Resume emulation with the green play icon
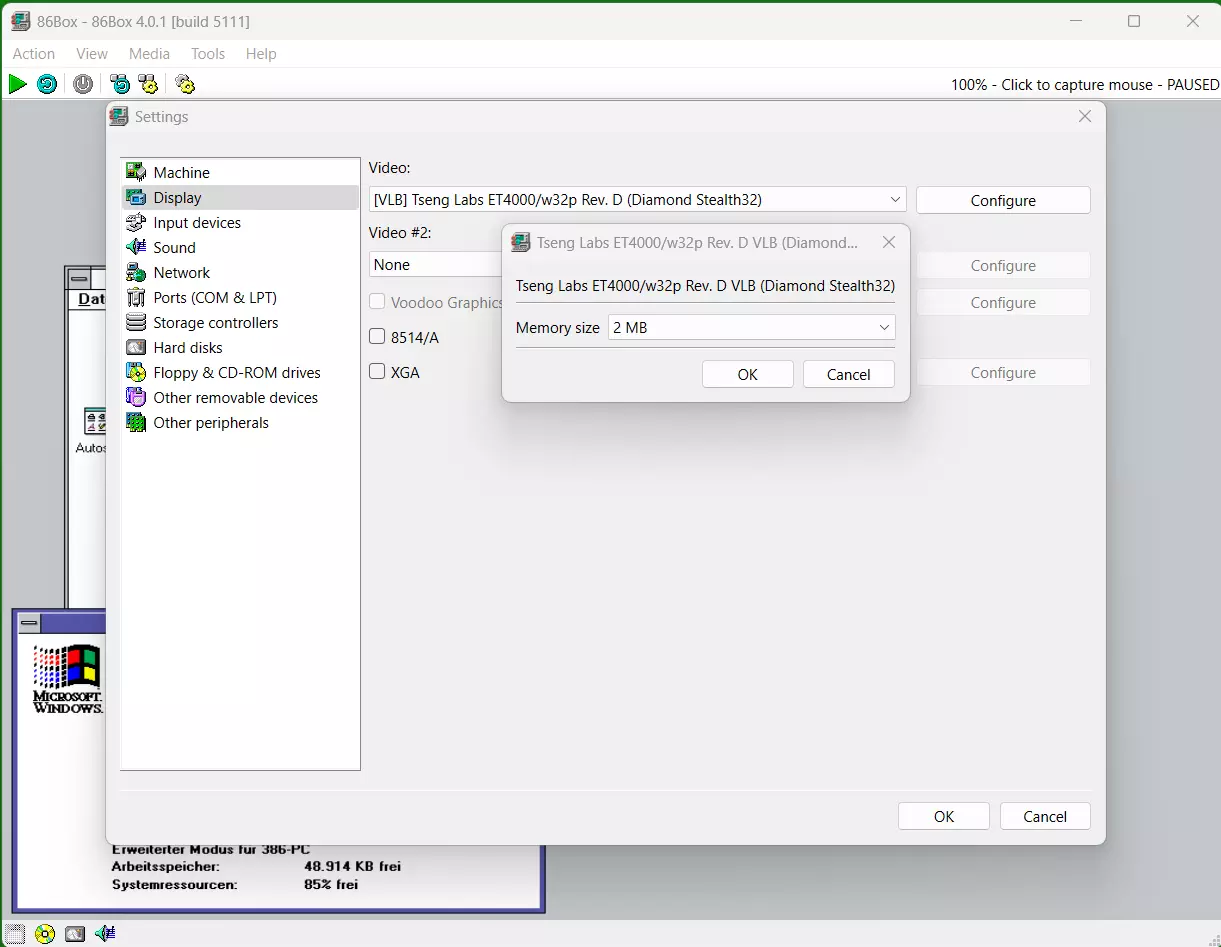Screen dimensions: 1221x947 [x=17, y=84]
